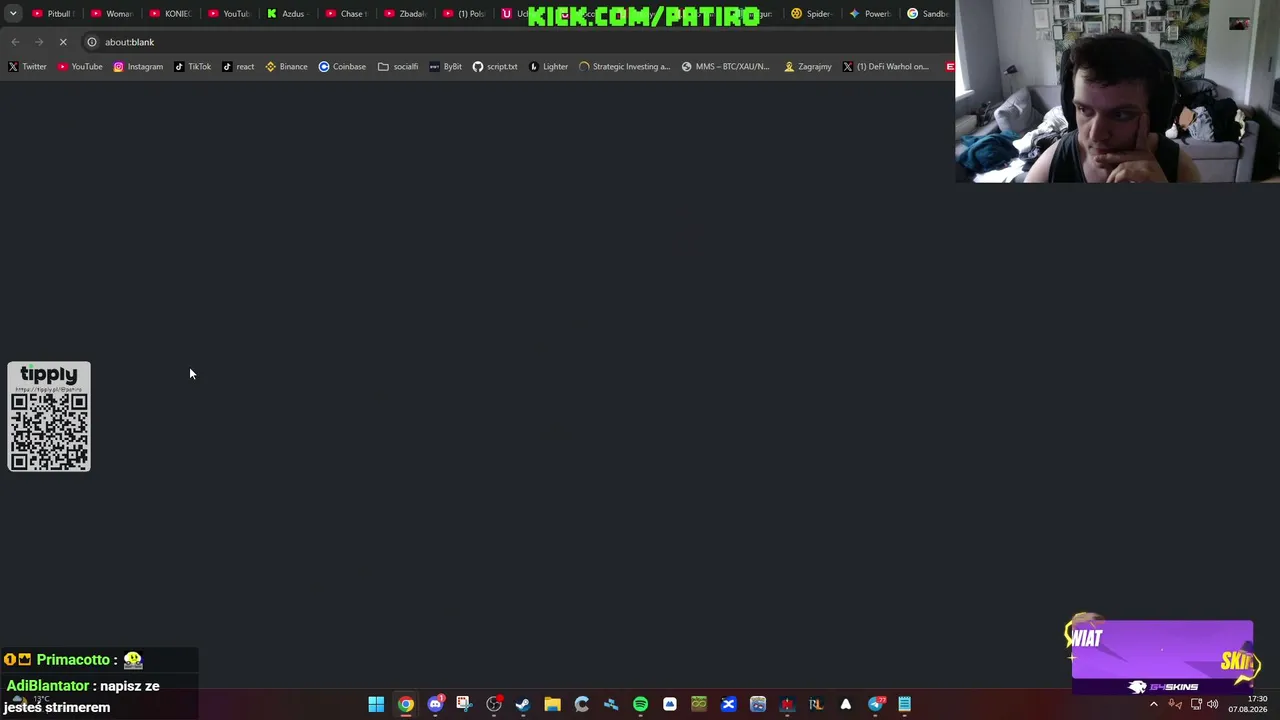1280x720 pixels.
Task: Open Spotify from the taskbar
Action: coord(640,704)
